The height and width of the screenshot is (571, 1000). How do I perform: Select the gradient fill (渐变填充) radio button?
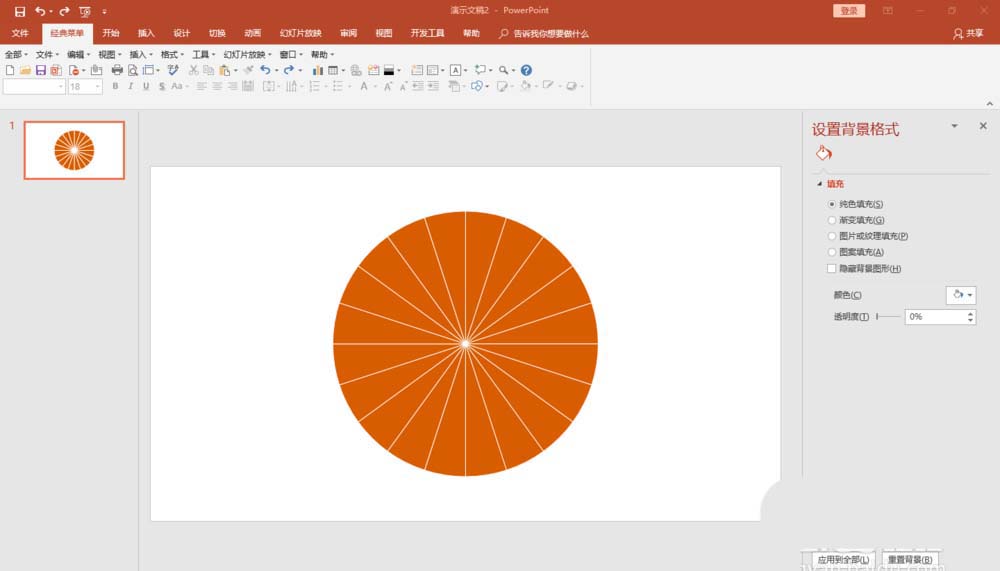click(832, 220)
